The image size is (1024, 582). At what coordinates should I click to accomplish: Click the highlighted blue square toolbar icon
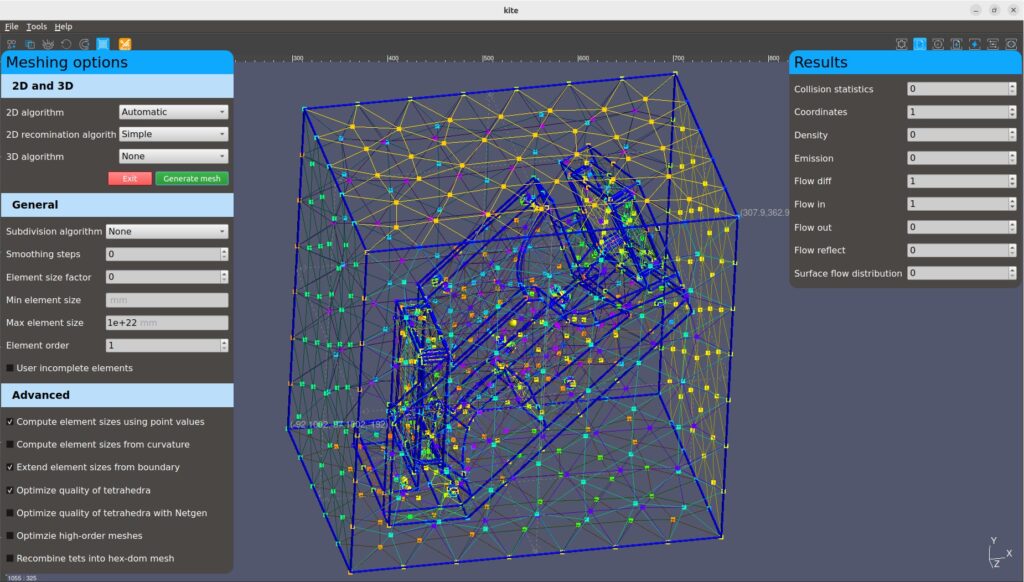(103, 44)
